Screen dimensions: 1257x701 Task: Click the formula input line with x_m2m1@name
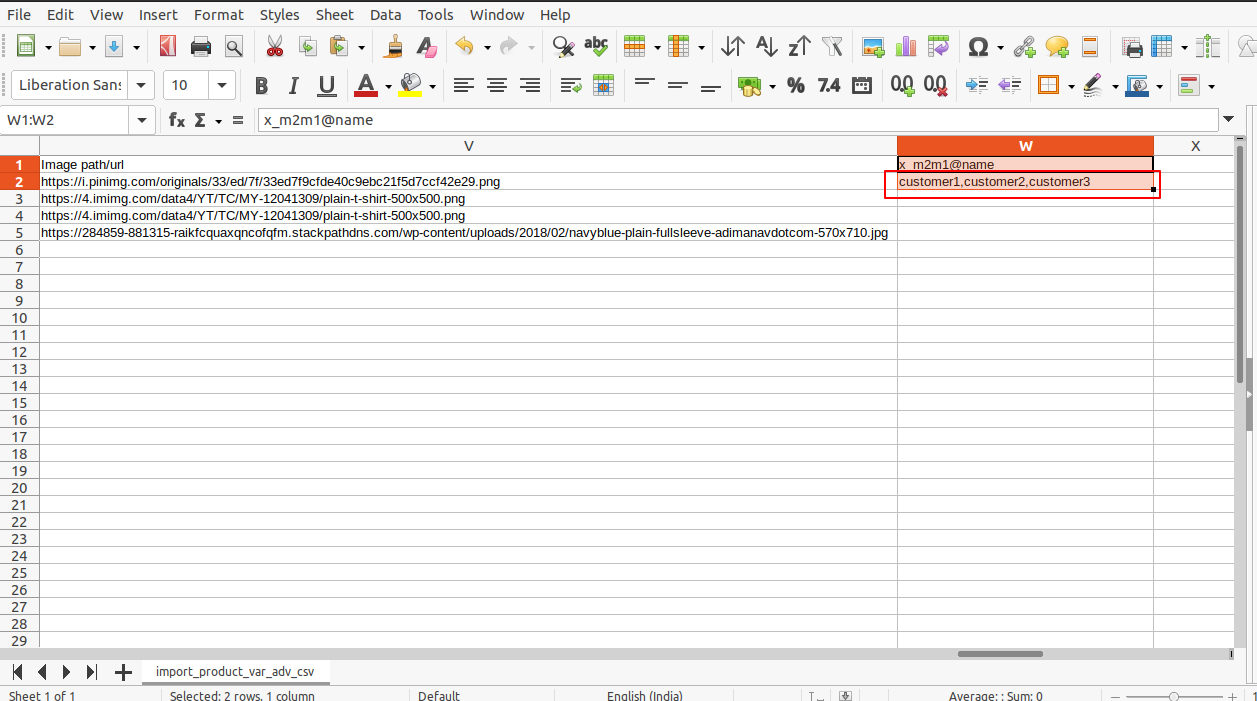click(x=735, y=120)
